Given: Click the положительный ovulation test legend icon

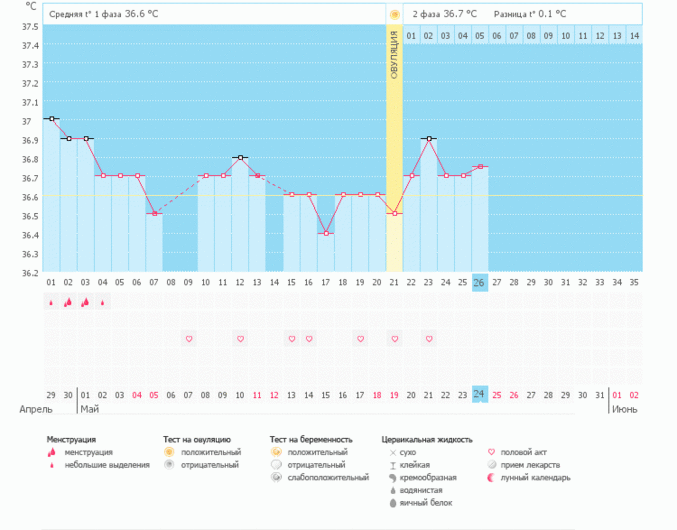Looking at the screenshot, I should (169, 452).
